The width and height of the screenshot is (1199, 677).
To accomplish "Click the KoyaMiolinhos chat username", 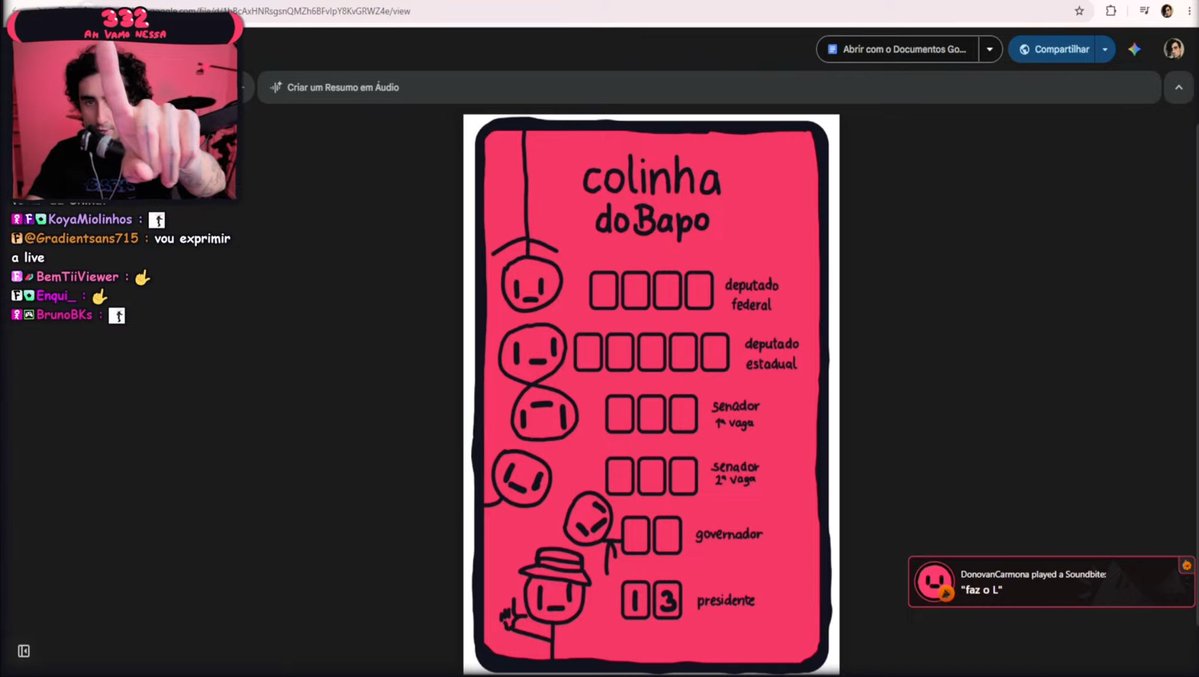I will point(90,219).
